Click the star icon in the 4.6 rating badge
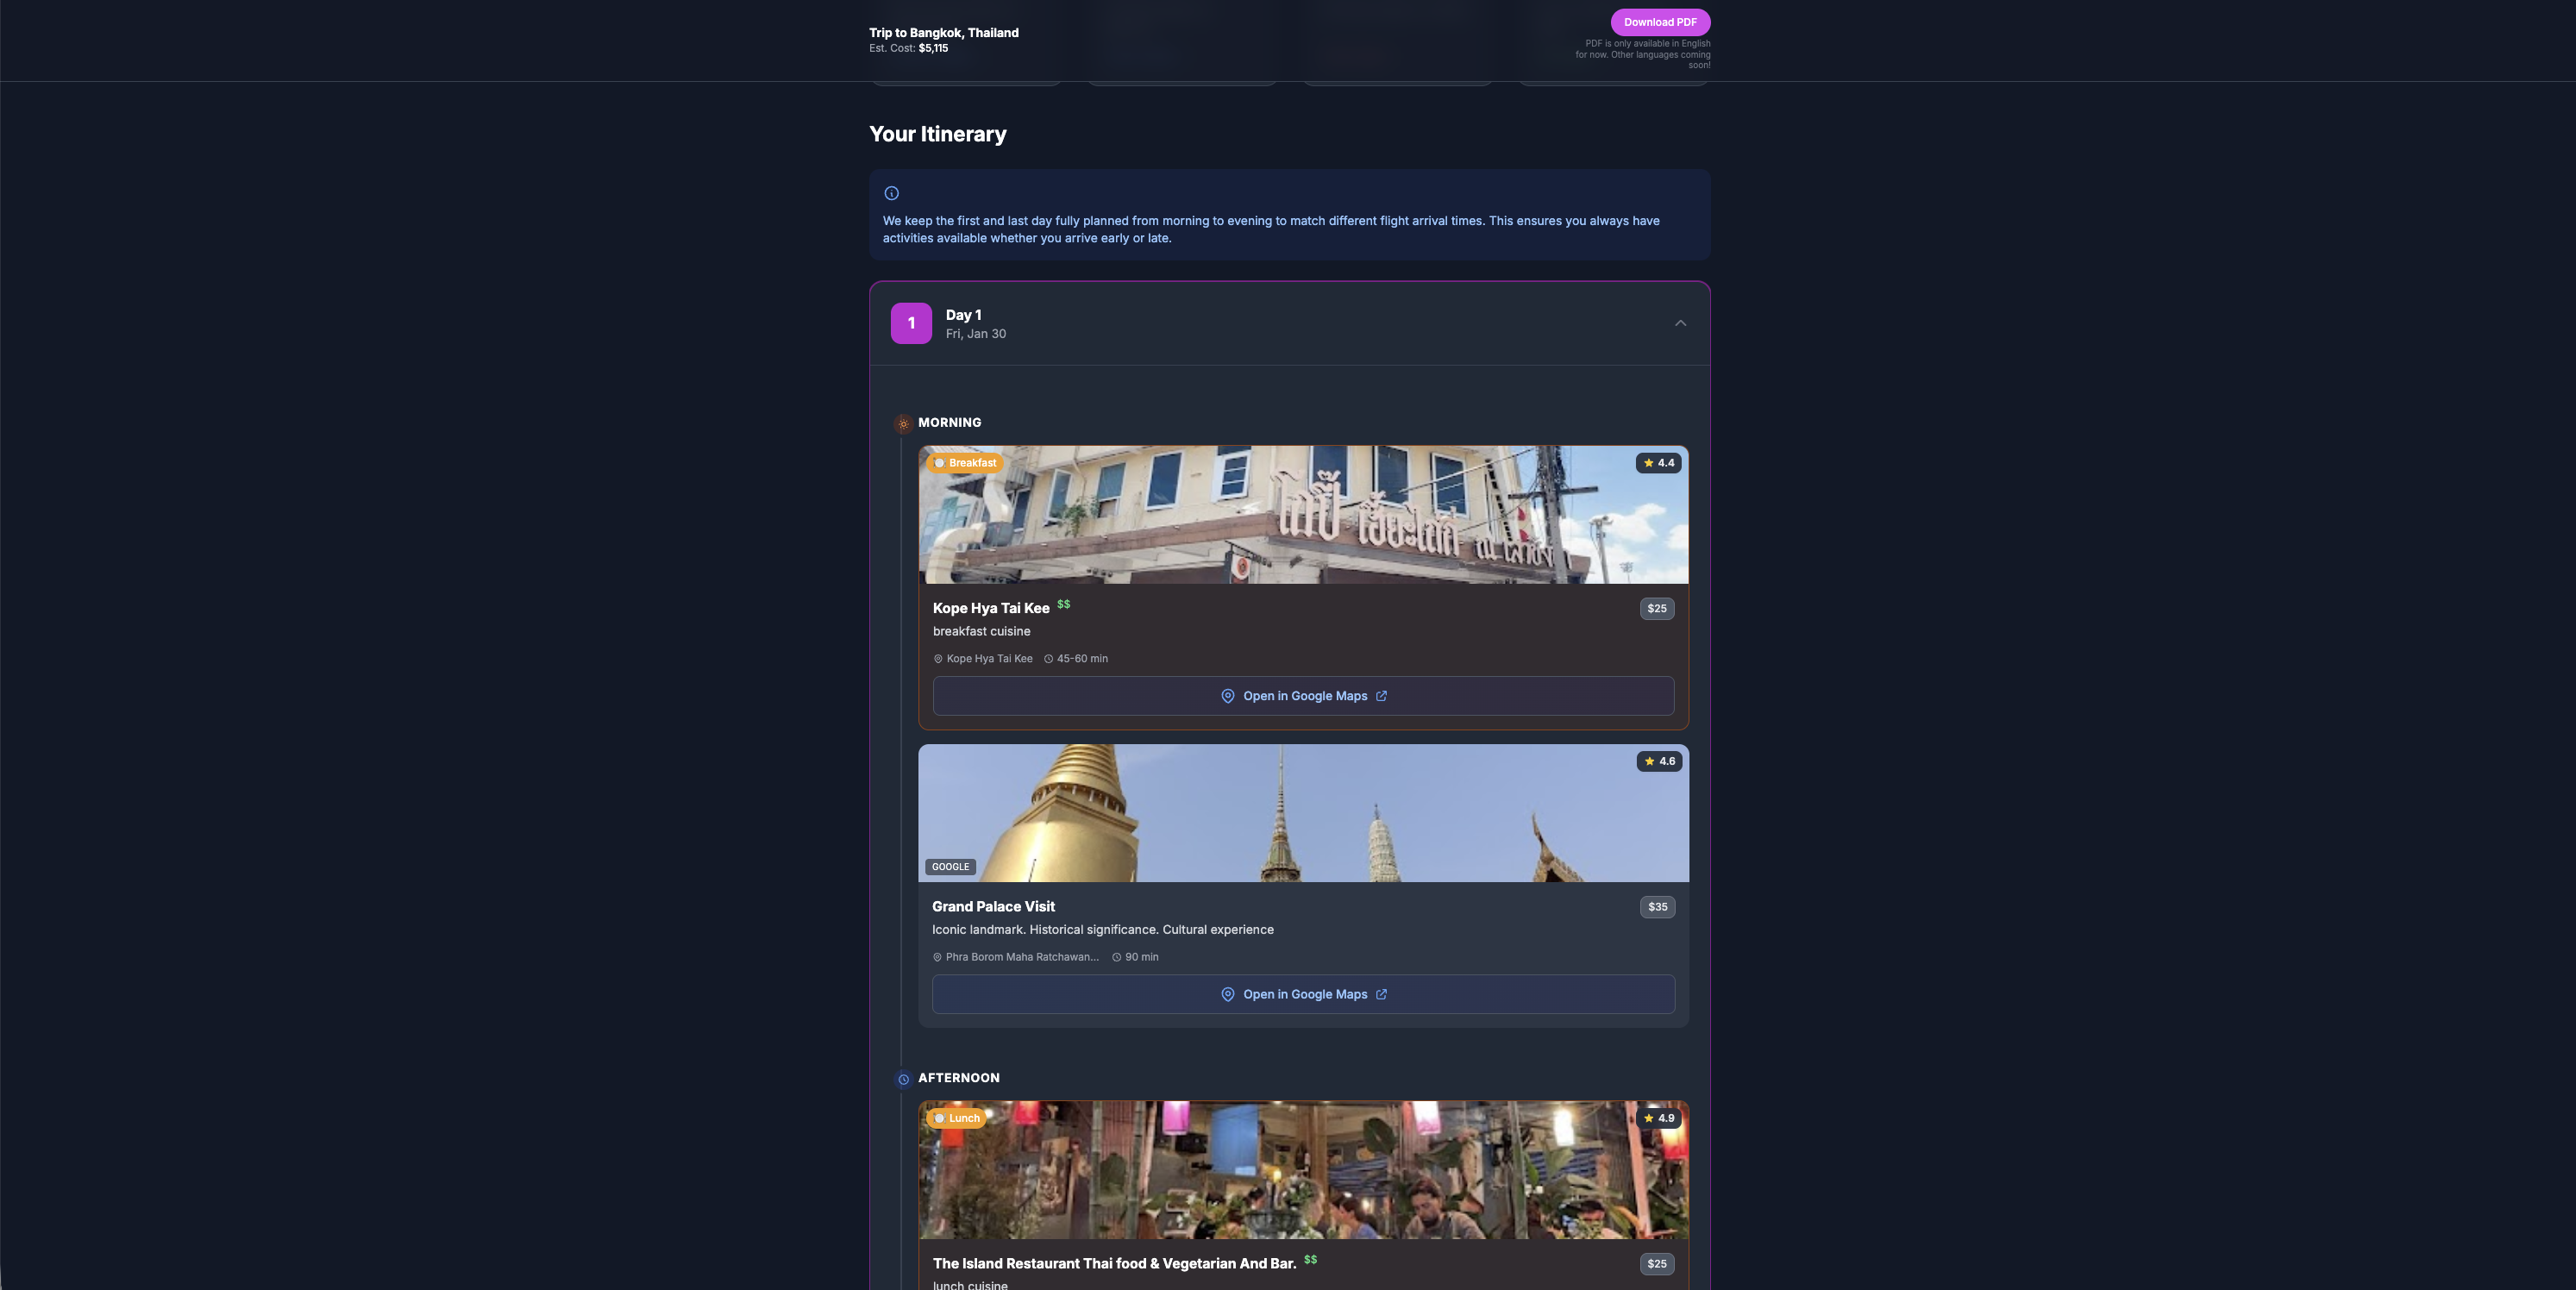The image size is (2576, 1290). 1648,761
